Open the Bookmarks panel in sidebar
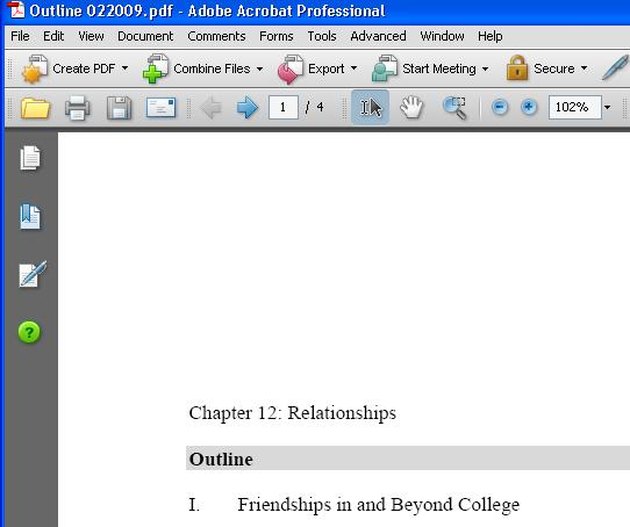 (x=31, y=217)
